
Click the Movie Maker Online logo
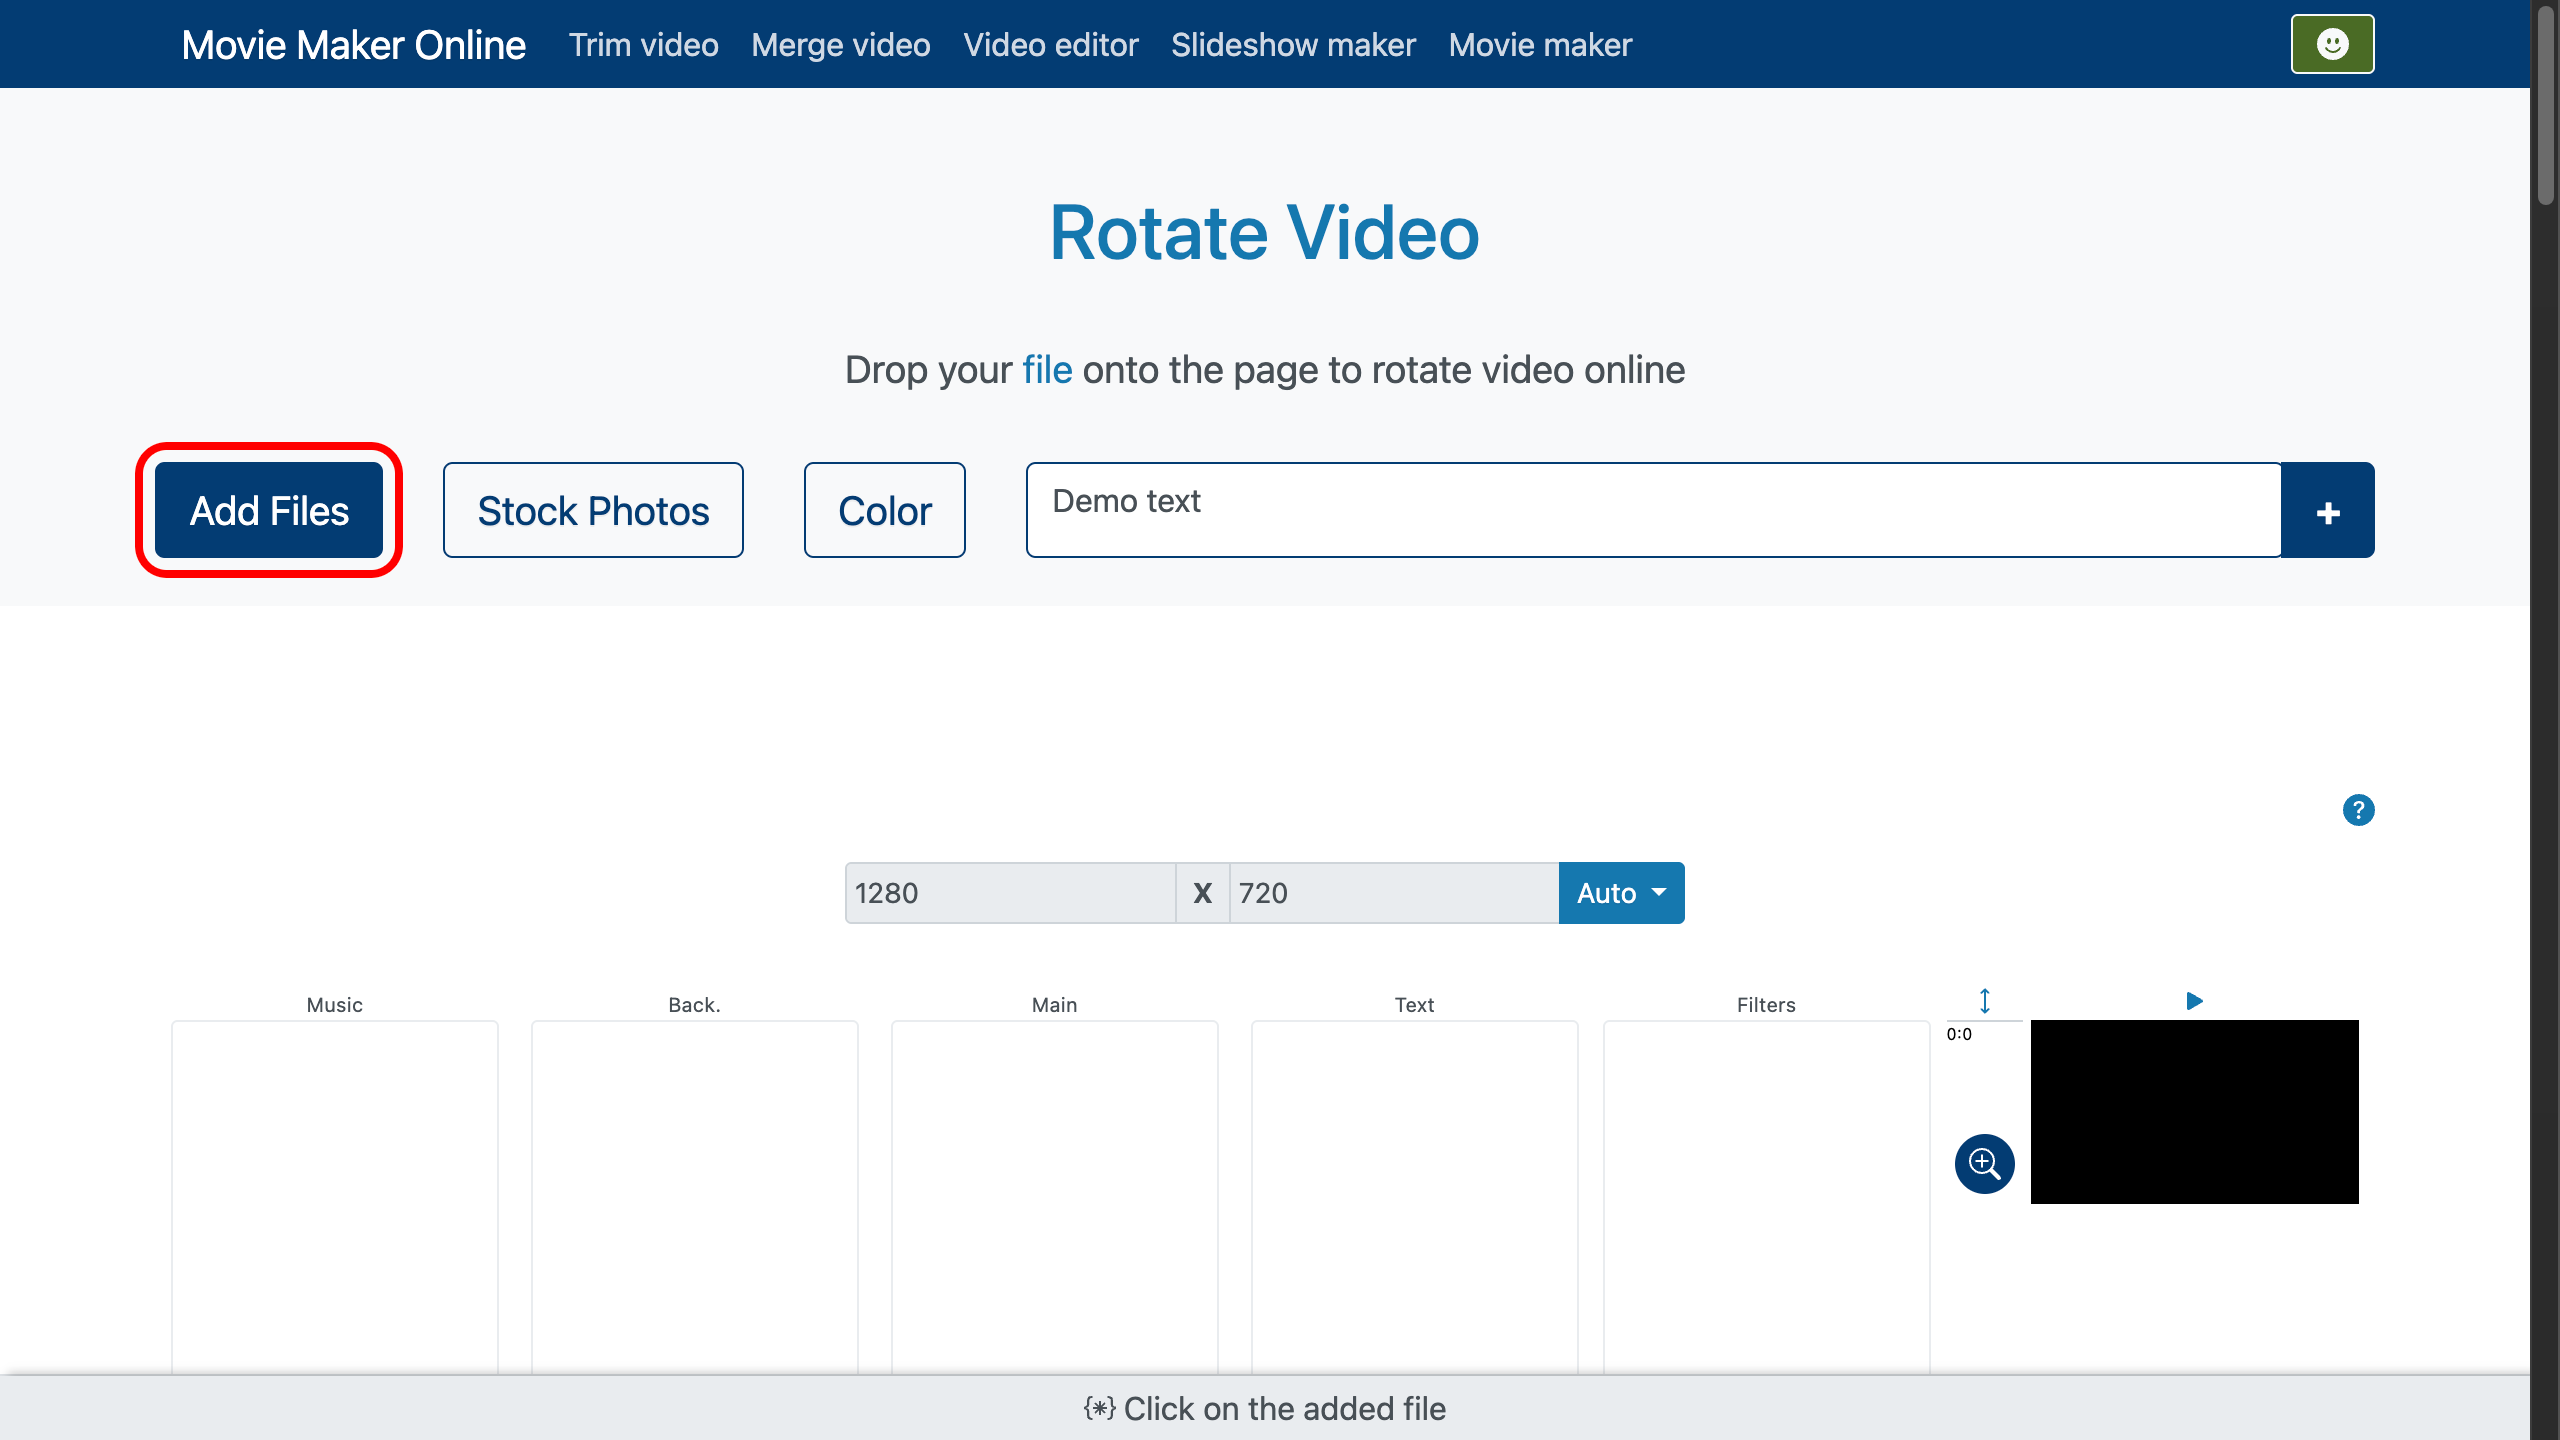(353, 45)
